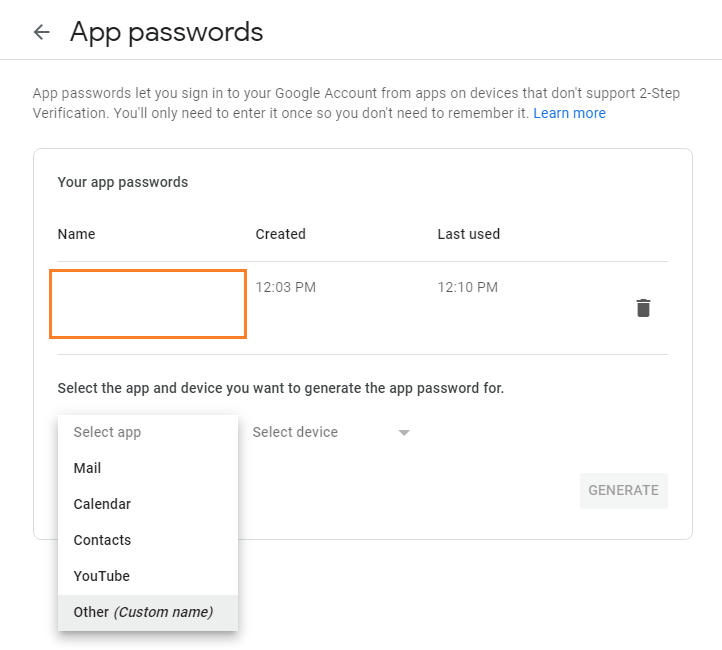The width and height of the screenshot is (722, 650).
Task: Click the 12:03 PM created time
Action: click(285, 287)
